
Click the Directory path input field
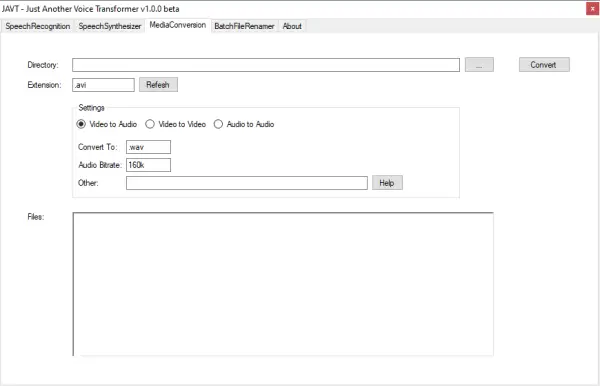point(266,65)
